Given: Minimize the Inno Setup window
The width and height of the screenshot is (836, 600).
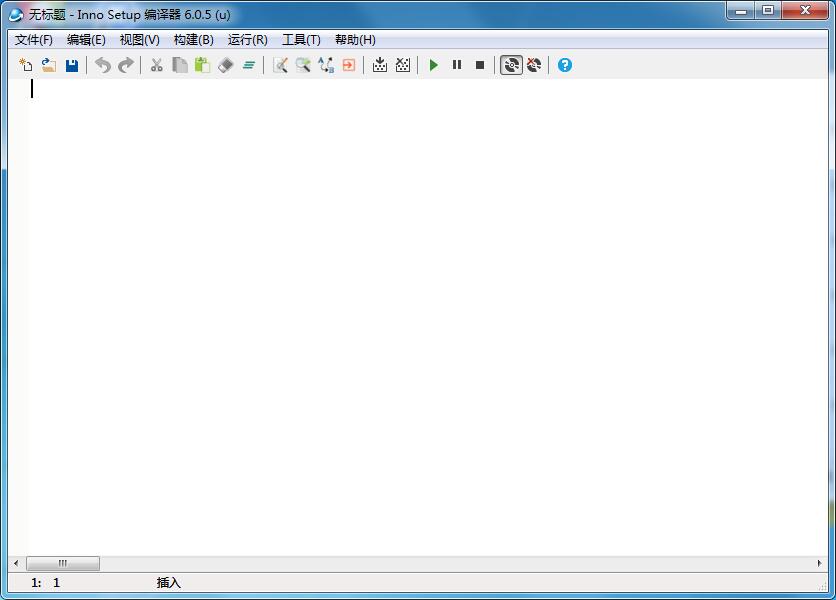Looking at the screenshot, I should pyautogui.click(x=741, y=11).
